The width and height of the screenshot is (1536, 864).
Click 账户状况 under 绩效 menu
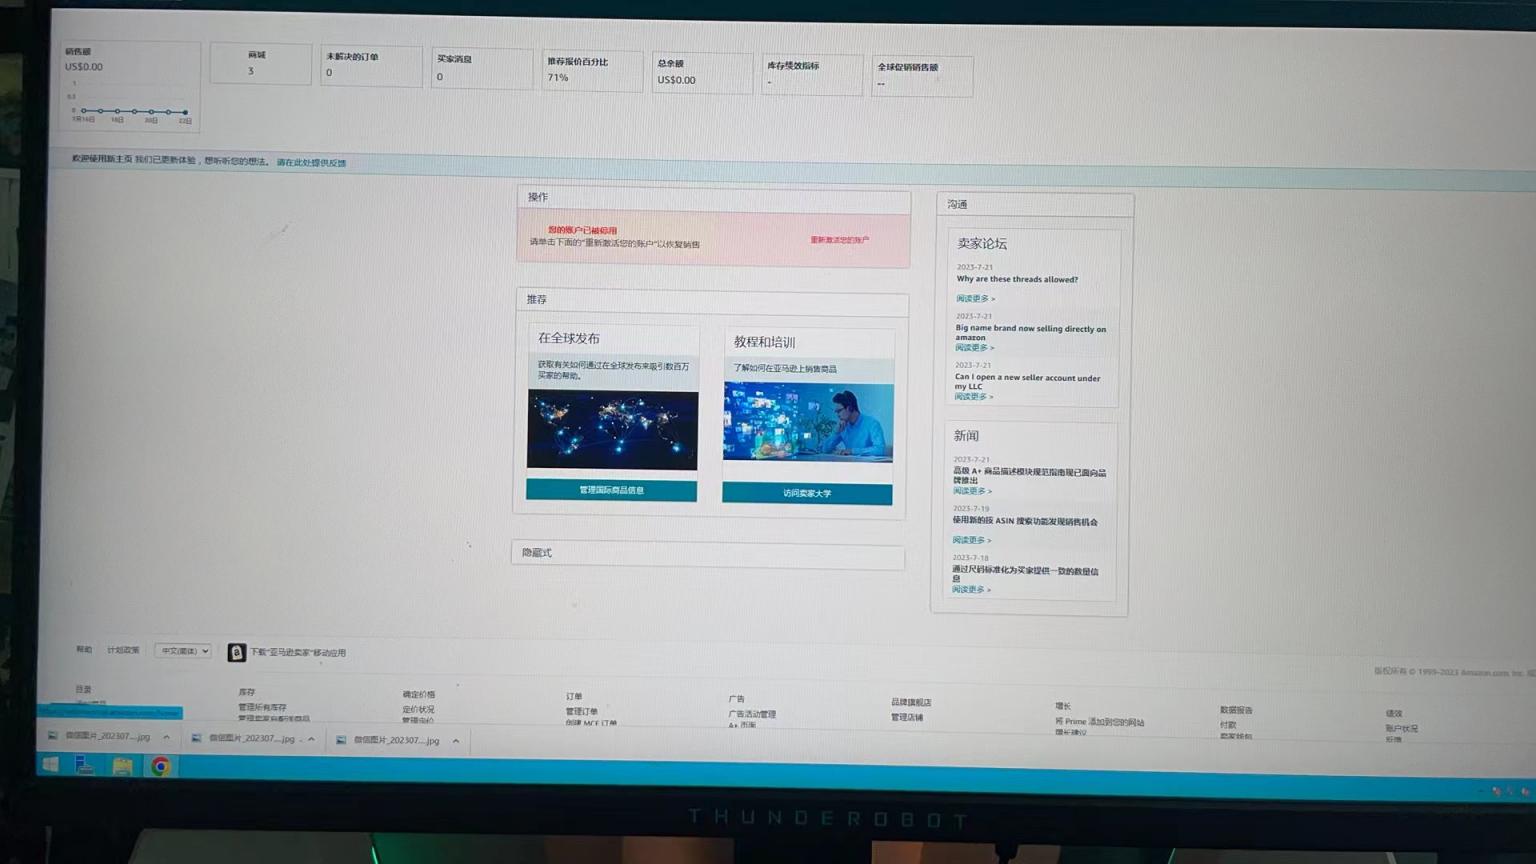[1401, 728]
